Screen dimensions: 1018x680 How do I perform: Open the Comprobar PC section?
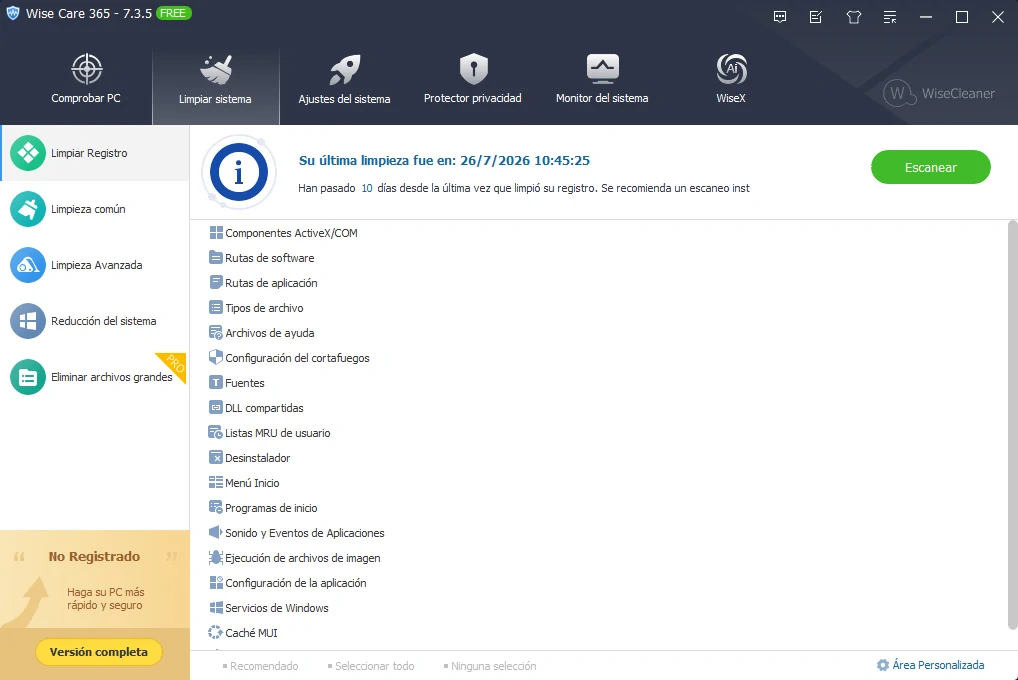[x=86, y=79]
